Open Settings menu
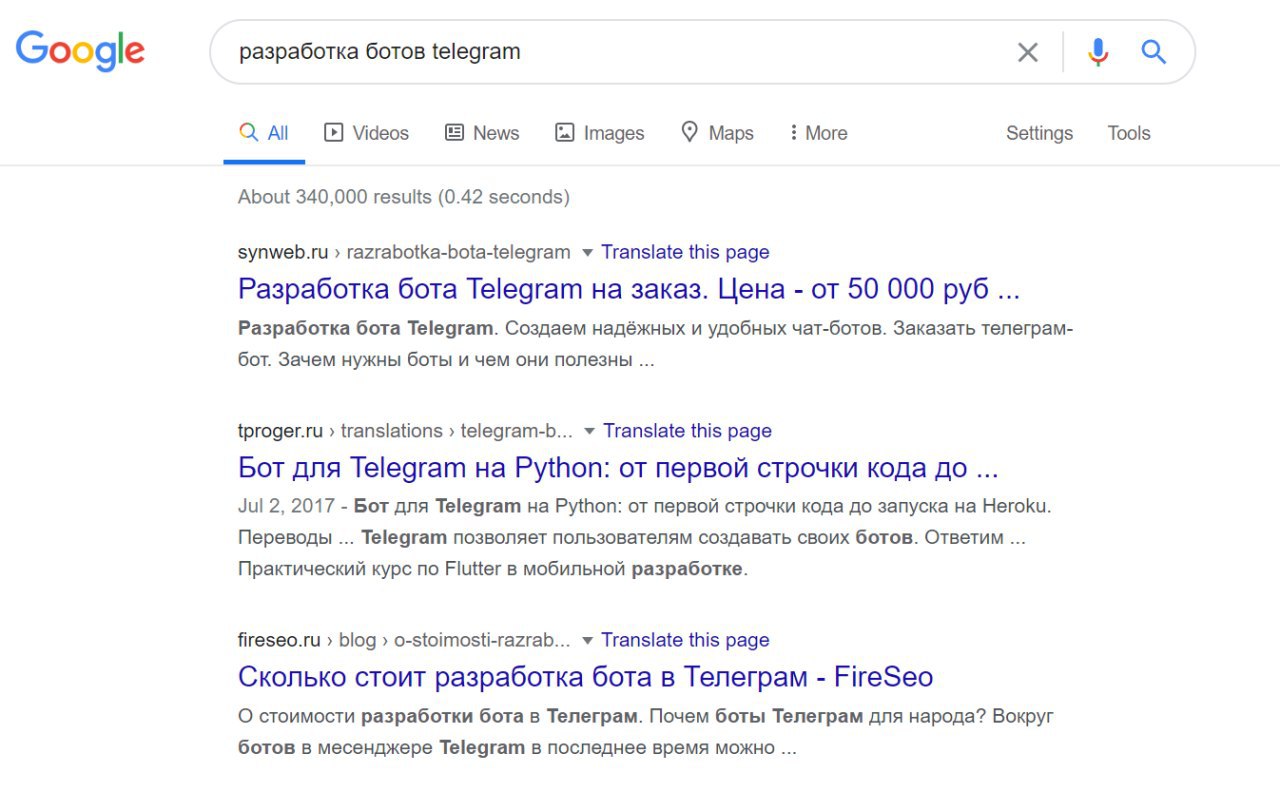 point(1039,133)
